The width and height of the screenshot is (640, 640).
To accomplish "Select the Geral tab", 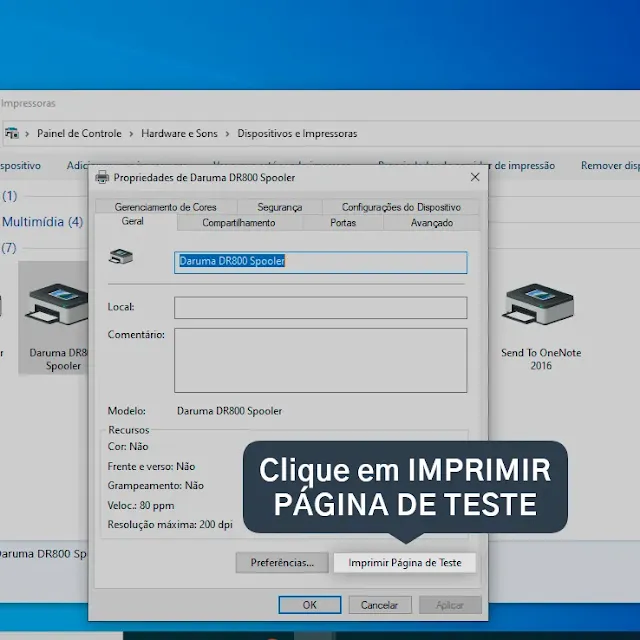I will [x=132, y=222].
